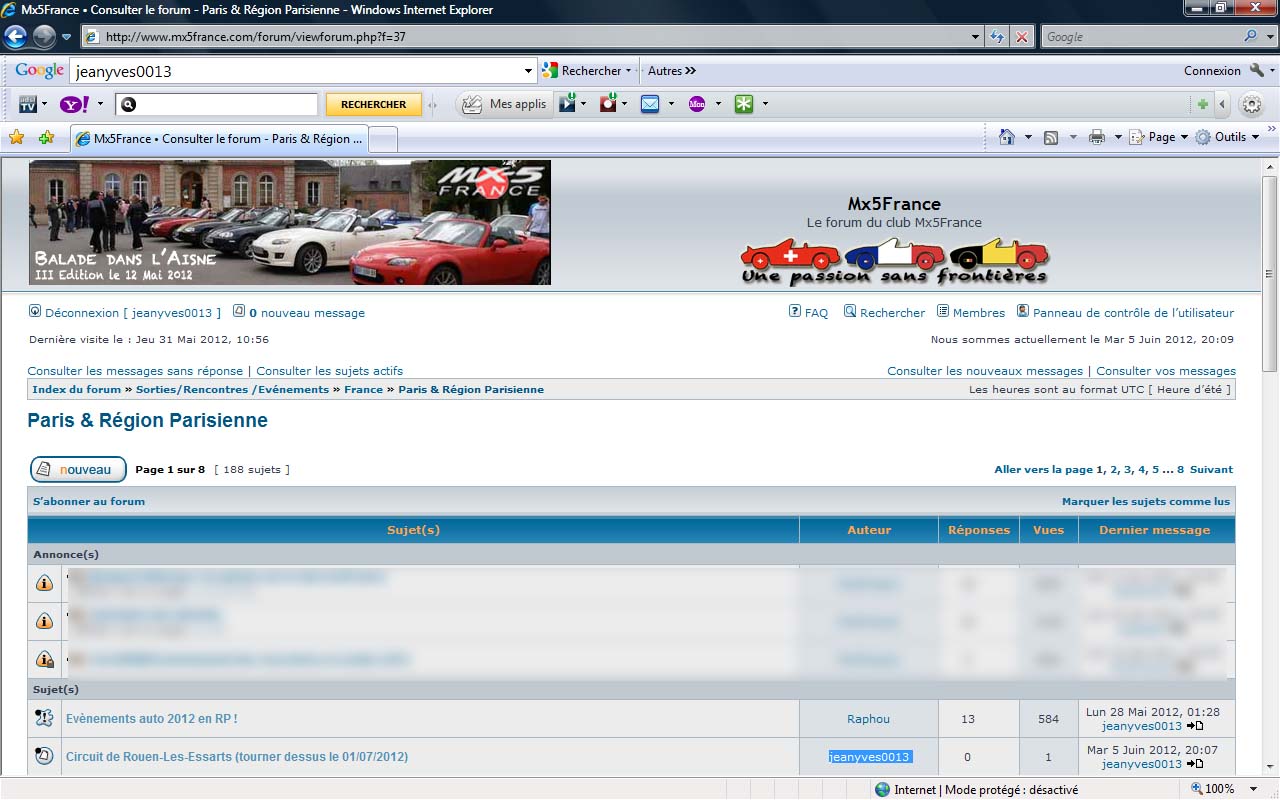Click the Yahoo toolbar search input field
This screenshot has height=800, width=1280.
[x=218, y=104]
